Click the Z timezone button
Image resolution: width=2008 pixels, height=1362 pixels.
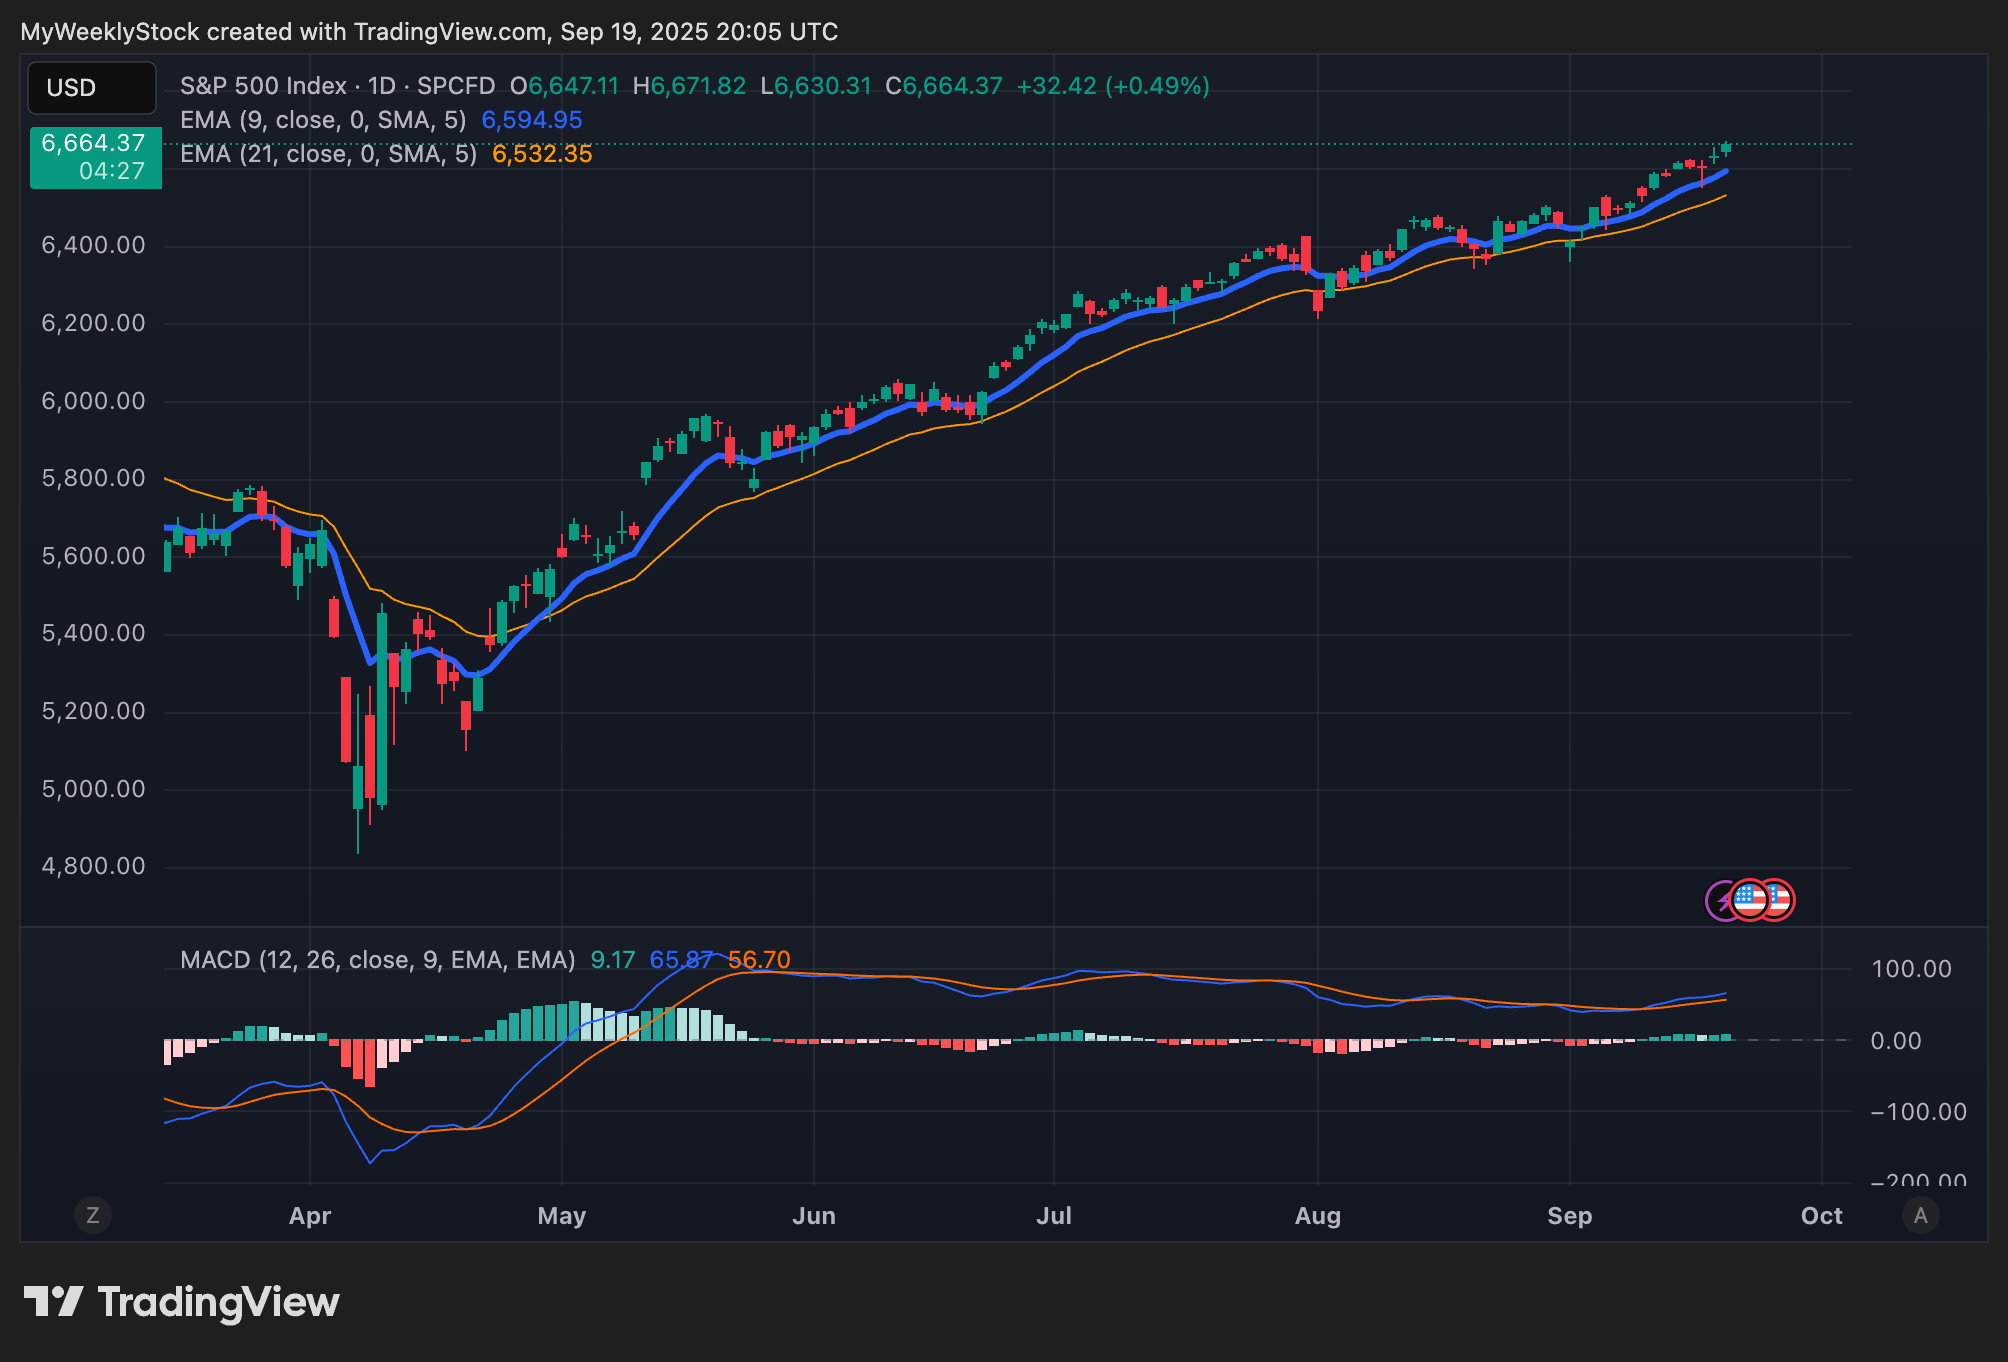coord(93,1215)
